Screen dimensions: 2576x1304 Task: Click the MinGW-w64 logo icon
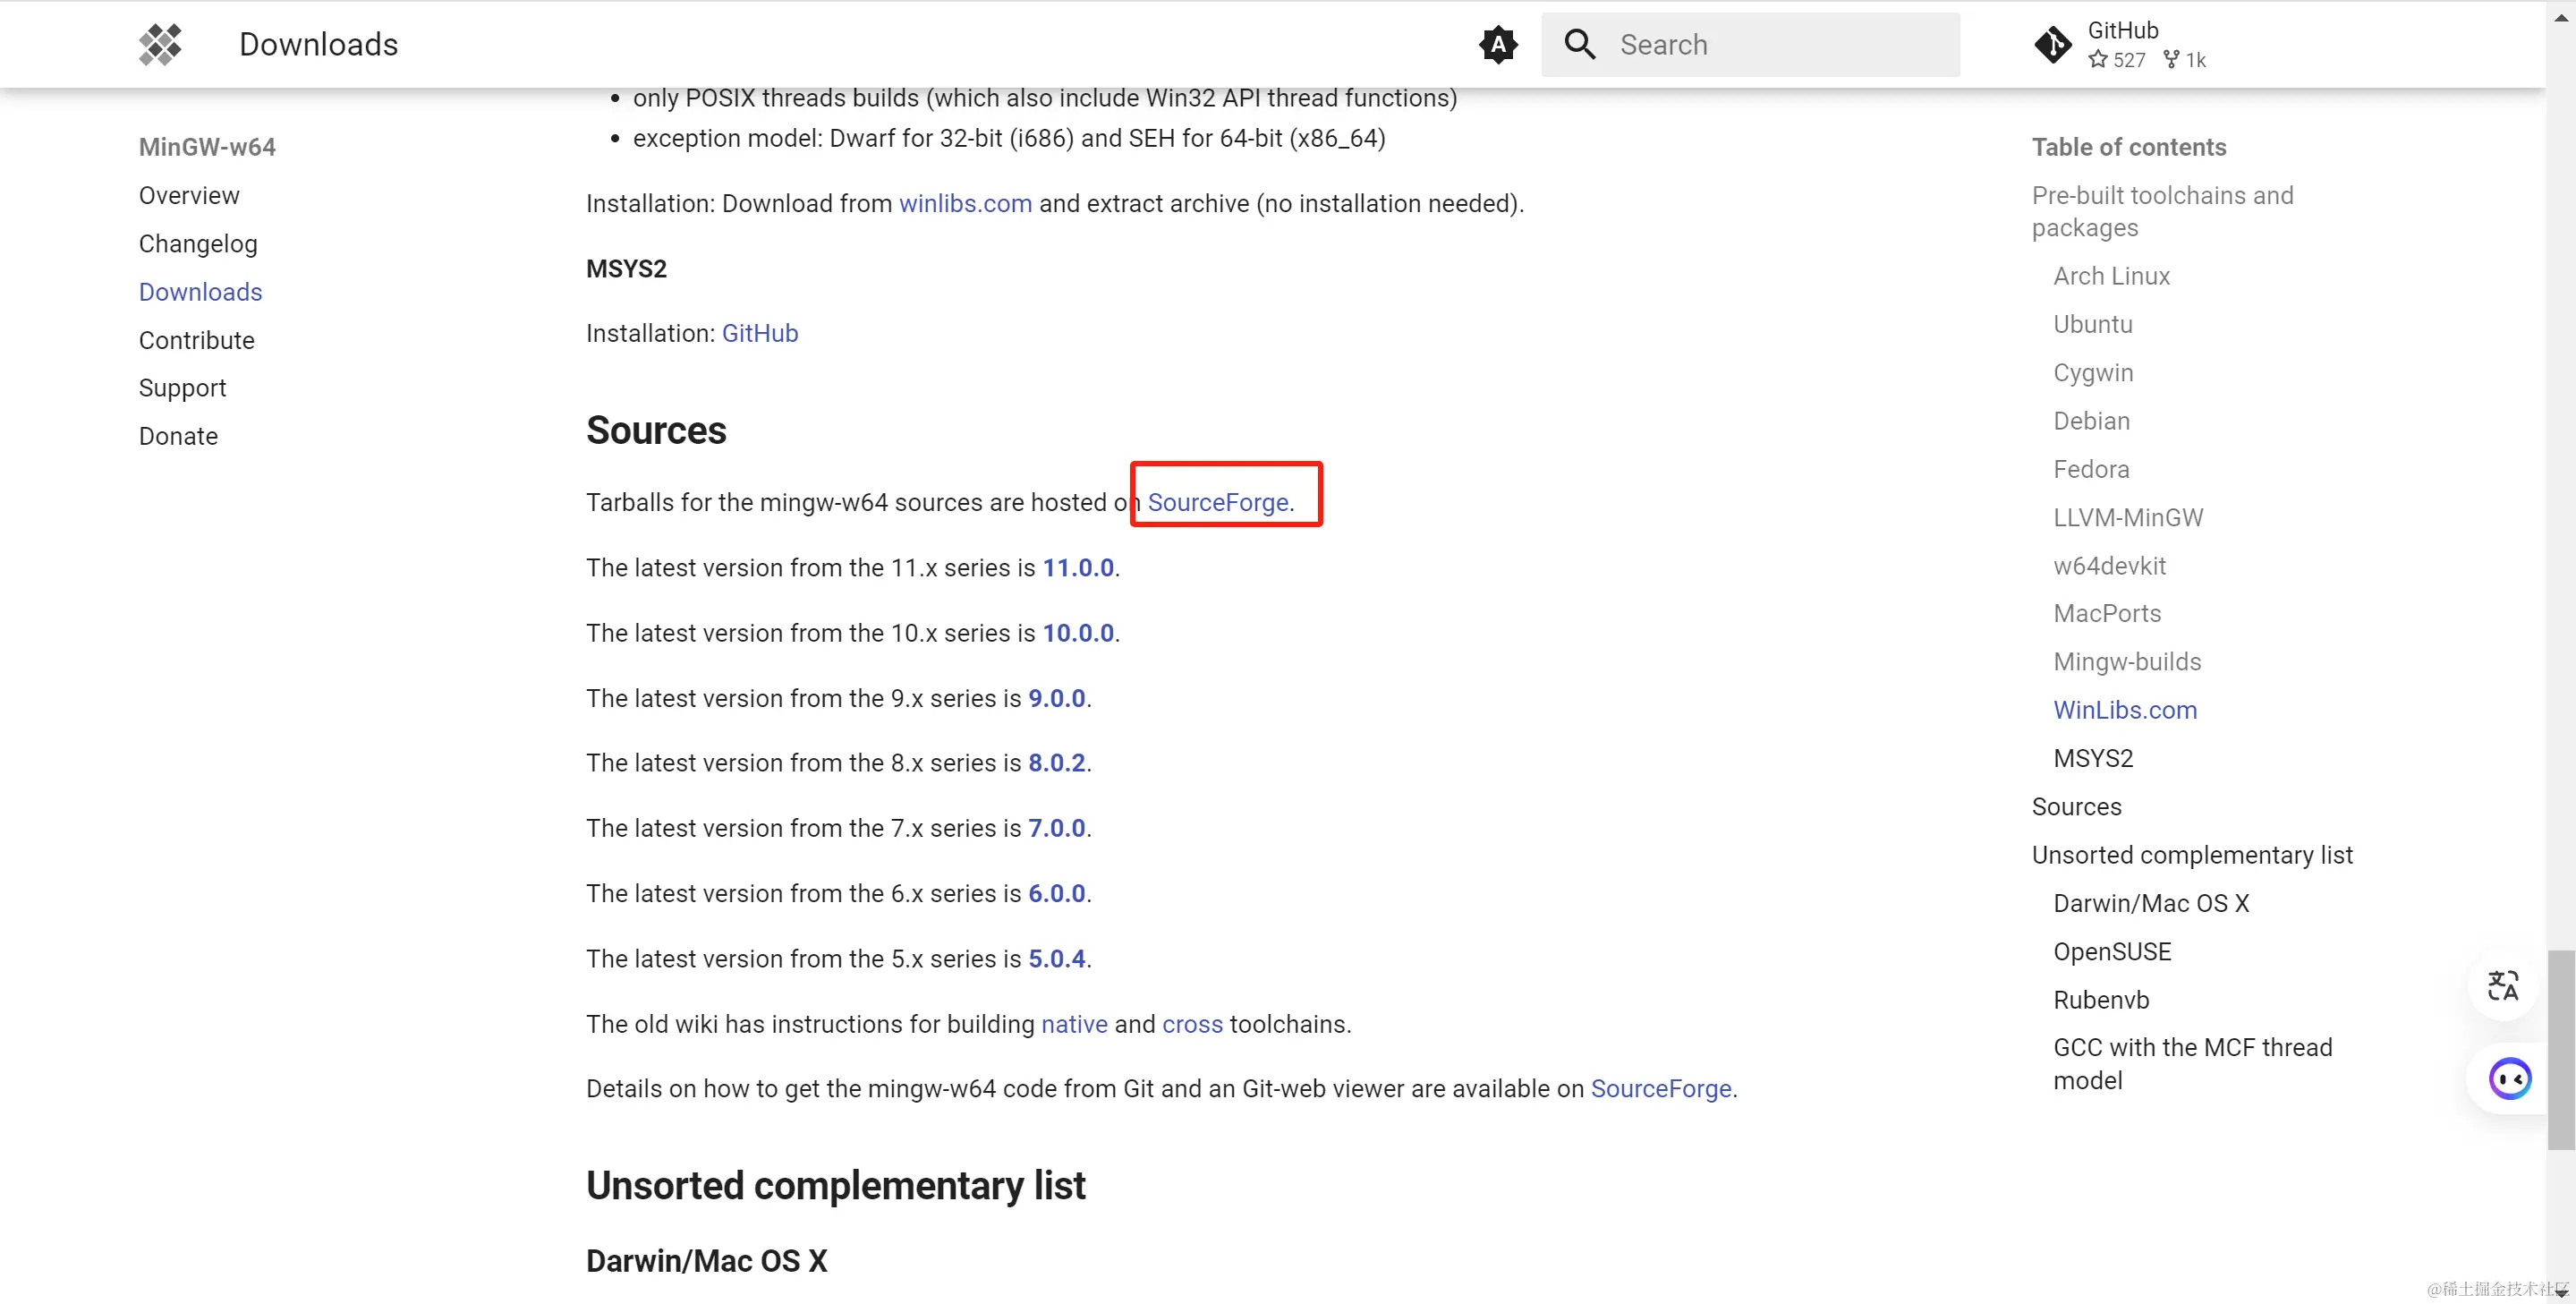tap(160, 44)
